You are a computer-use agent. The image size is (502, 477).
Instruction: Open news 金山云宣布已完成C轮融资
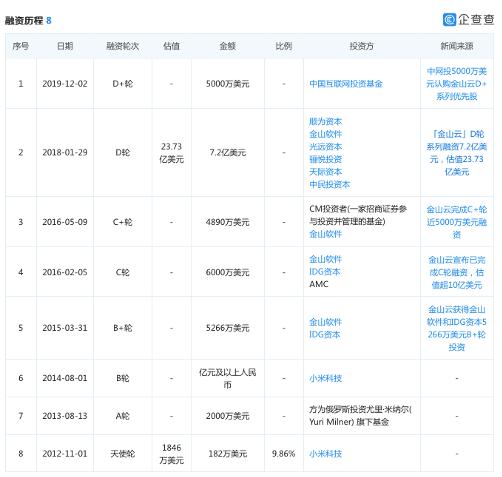tap(457, 272)
